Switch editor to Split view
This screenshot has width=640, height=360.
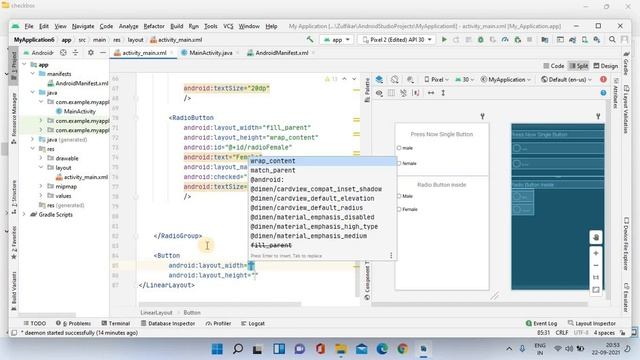579,66
